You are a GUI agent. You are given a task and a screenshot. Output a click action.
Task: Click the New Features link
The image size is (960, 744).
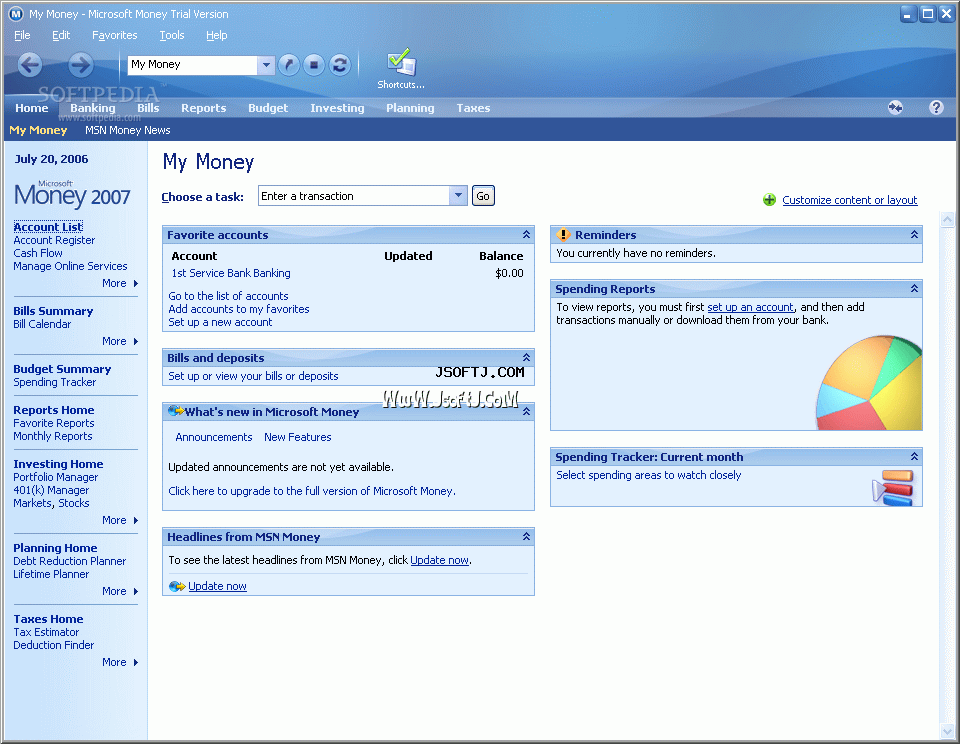(x=298, y=437)
